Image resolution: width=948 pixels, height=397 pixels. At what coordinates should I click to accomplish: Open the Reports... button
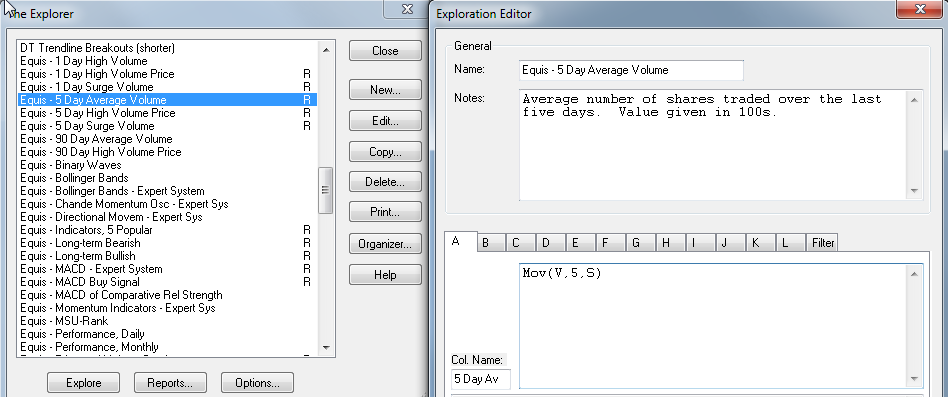[x=170, y=382]
